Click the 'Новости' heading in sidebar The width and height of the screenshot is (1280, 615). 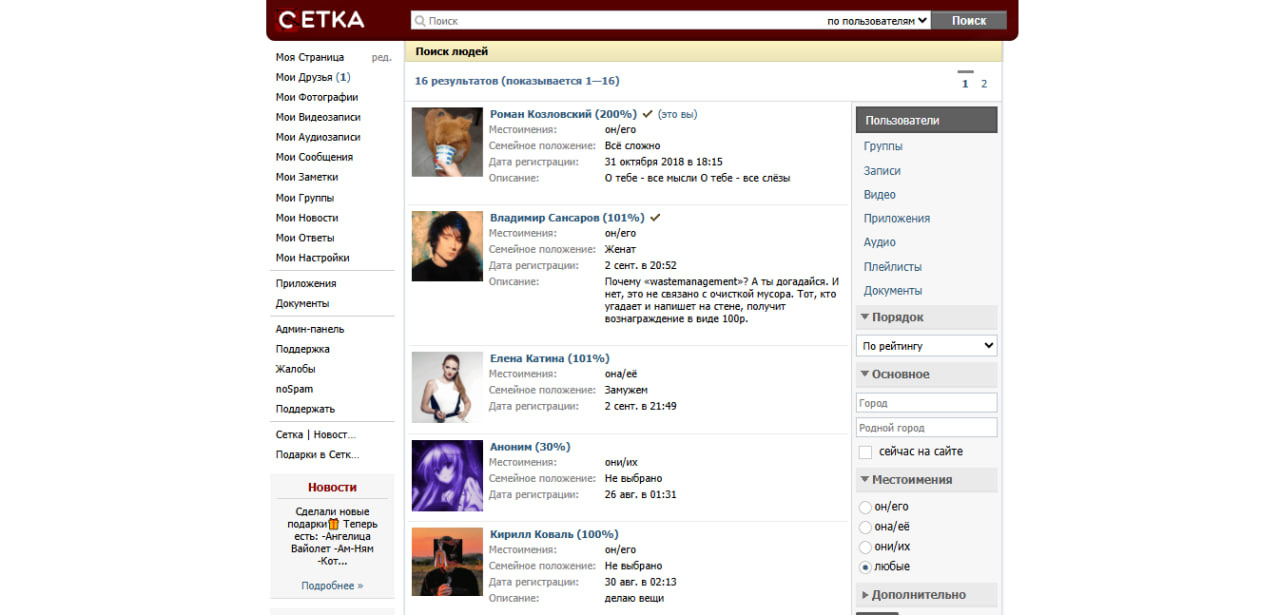coord(332,488)
